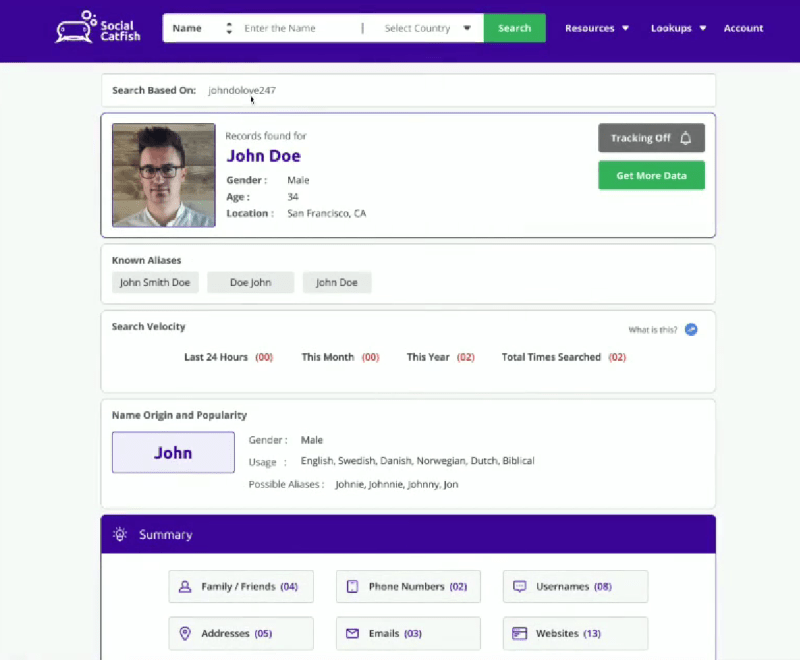
Task: Click the Search Velocity info icon
Action: click(x=690, y=329)
